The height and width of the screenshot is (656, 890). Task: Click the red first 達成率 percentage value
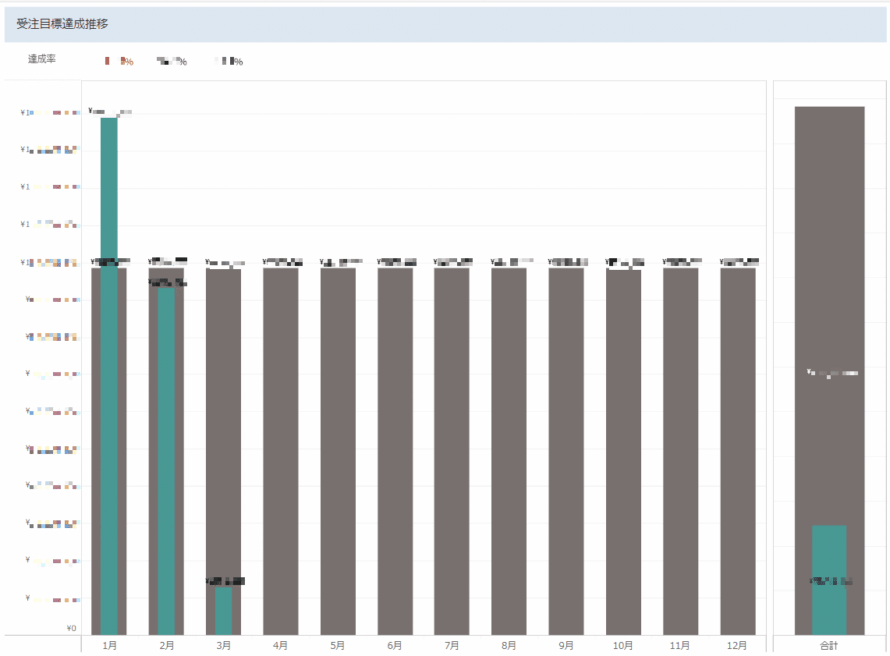pos(120,62)
